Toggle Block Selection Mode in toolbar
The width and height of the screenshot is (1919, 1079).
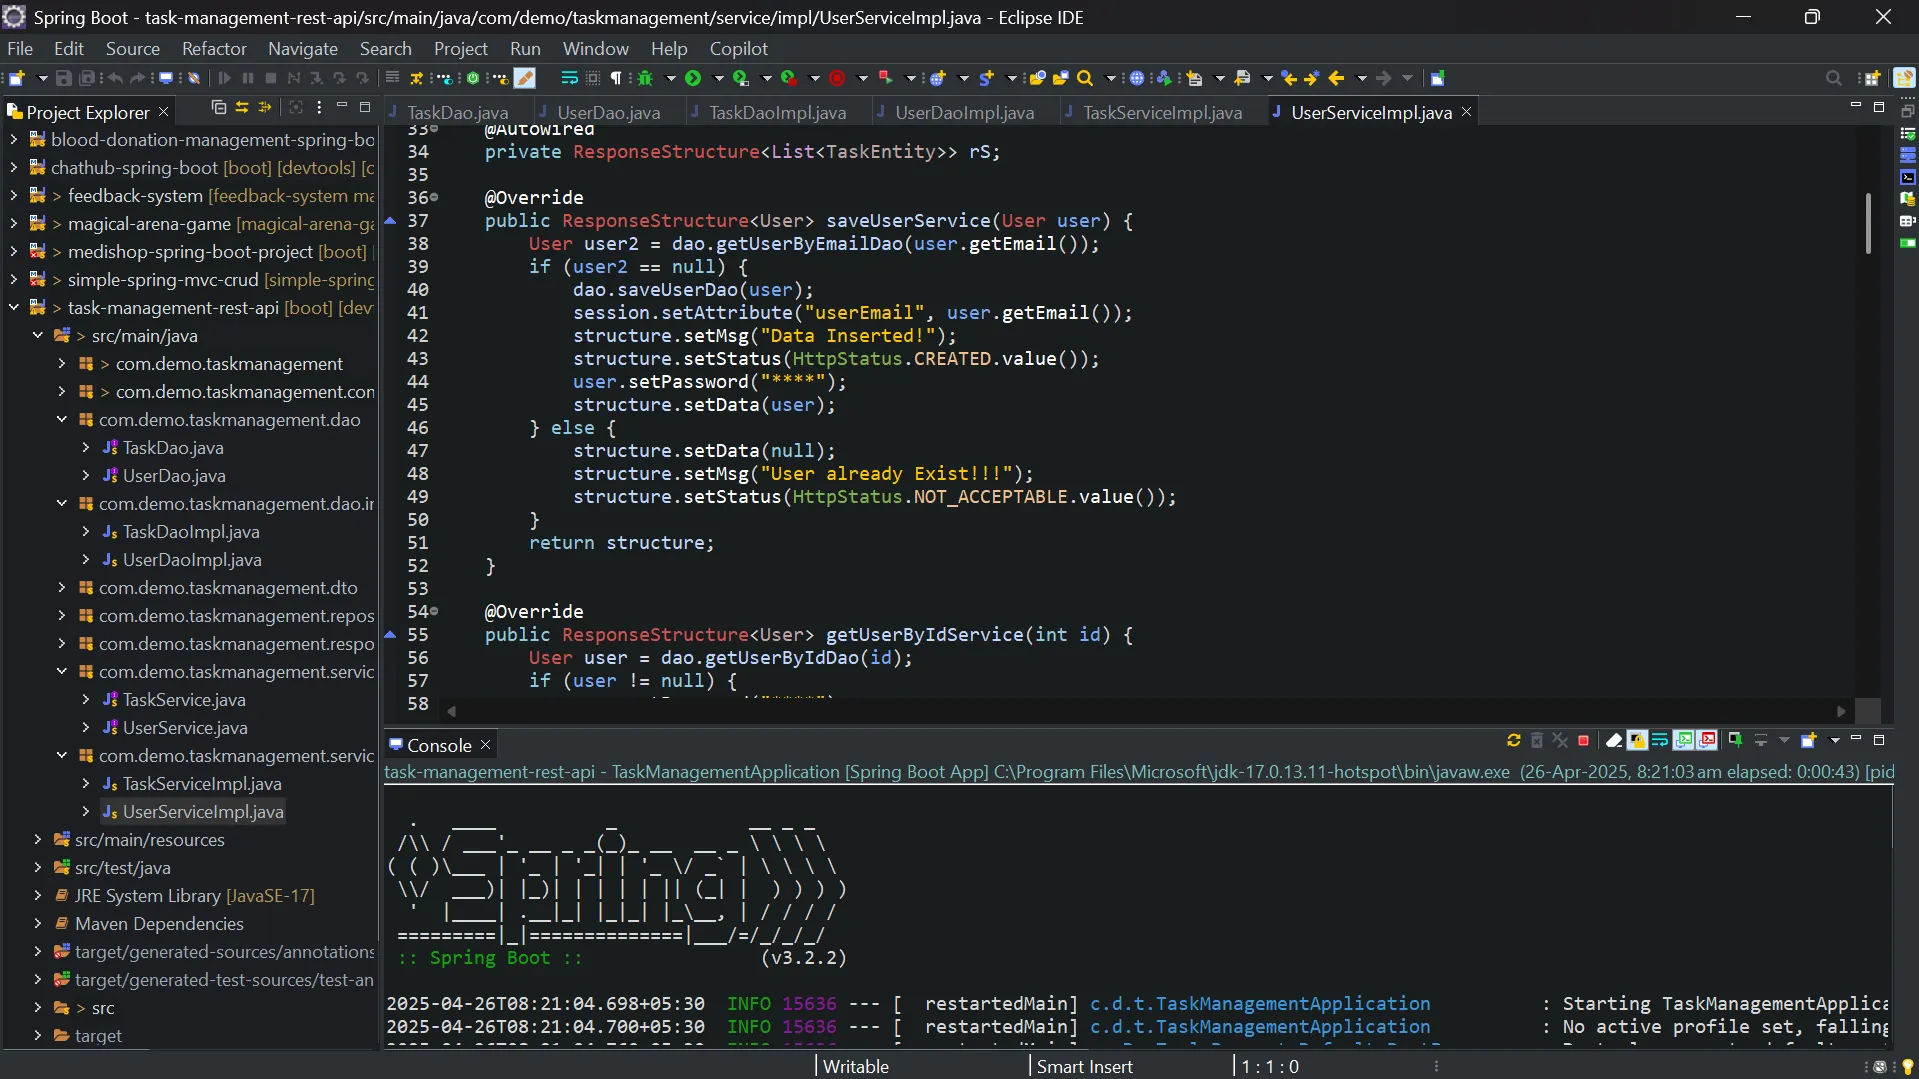tap(593, 78)
